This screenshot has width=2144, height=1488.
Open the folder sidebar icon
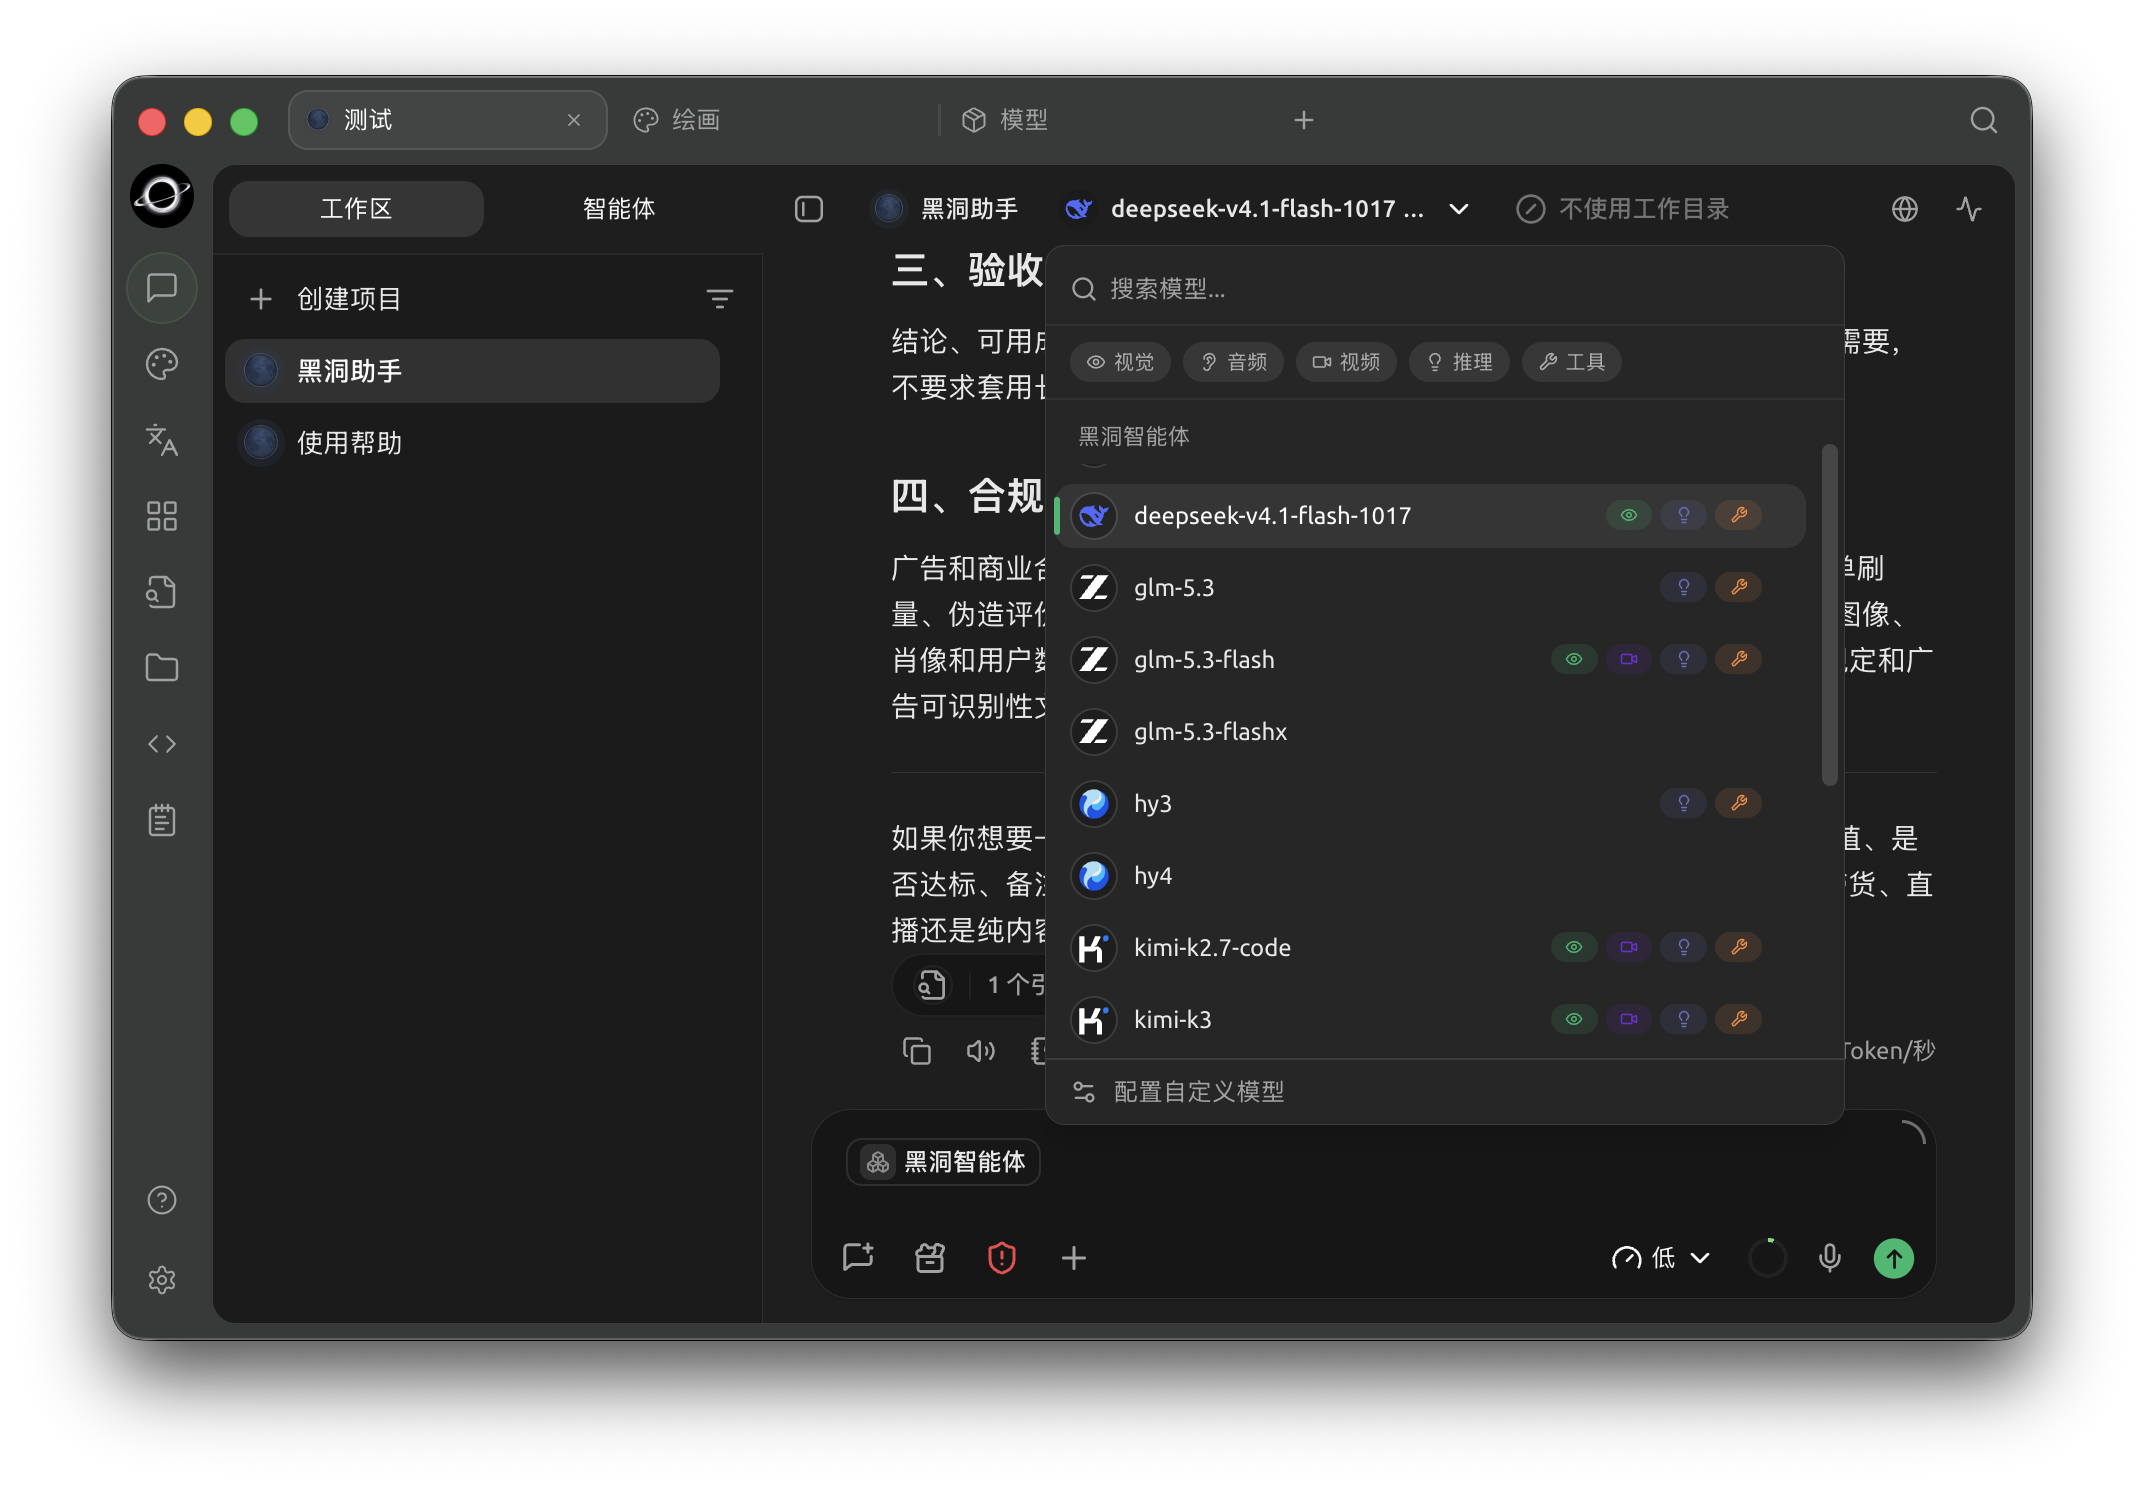point(162,668)
